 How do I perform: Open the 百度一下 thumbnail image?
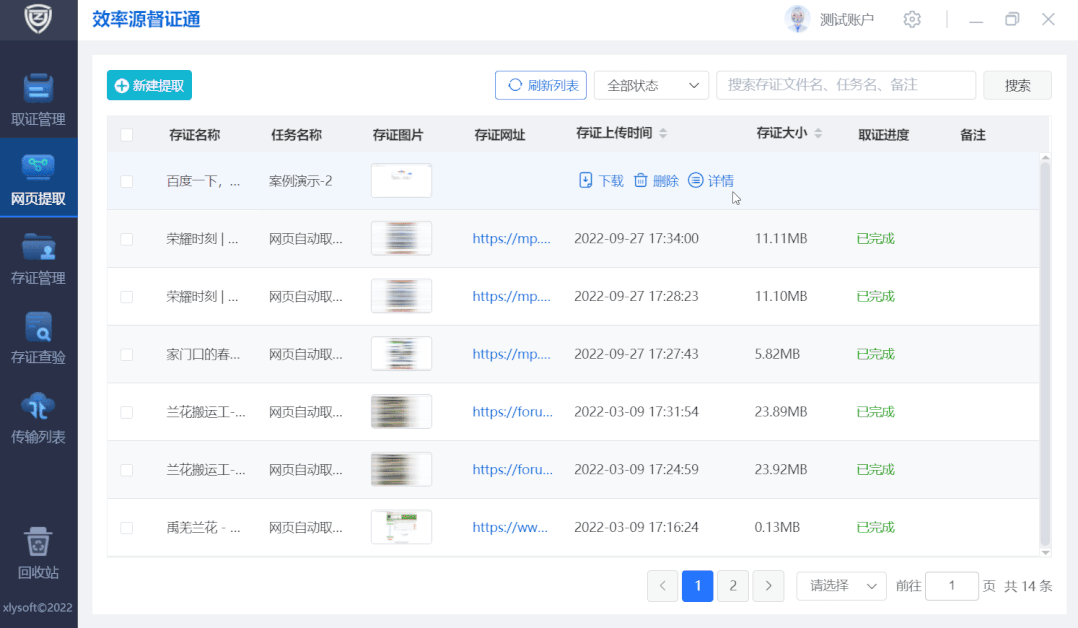pos(402,180)
